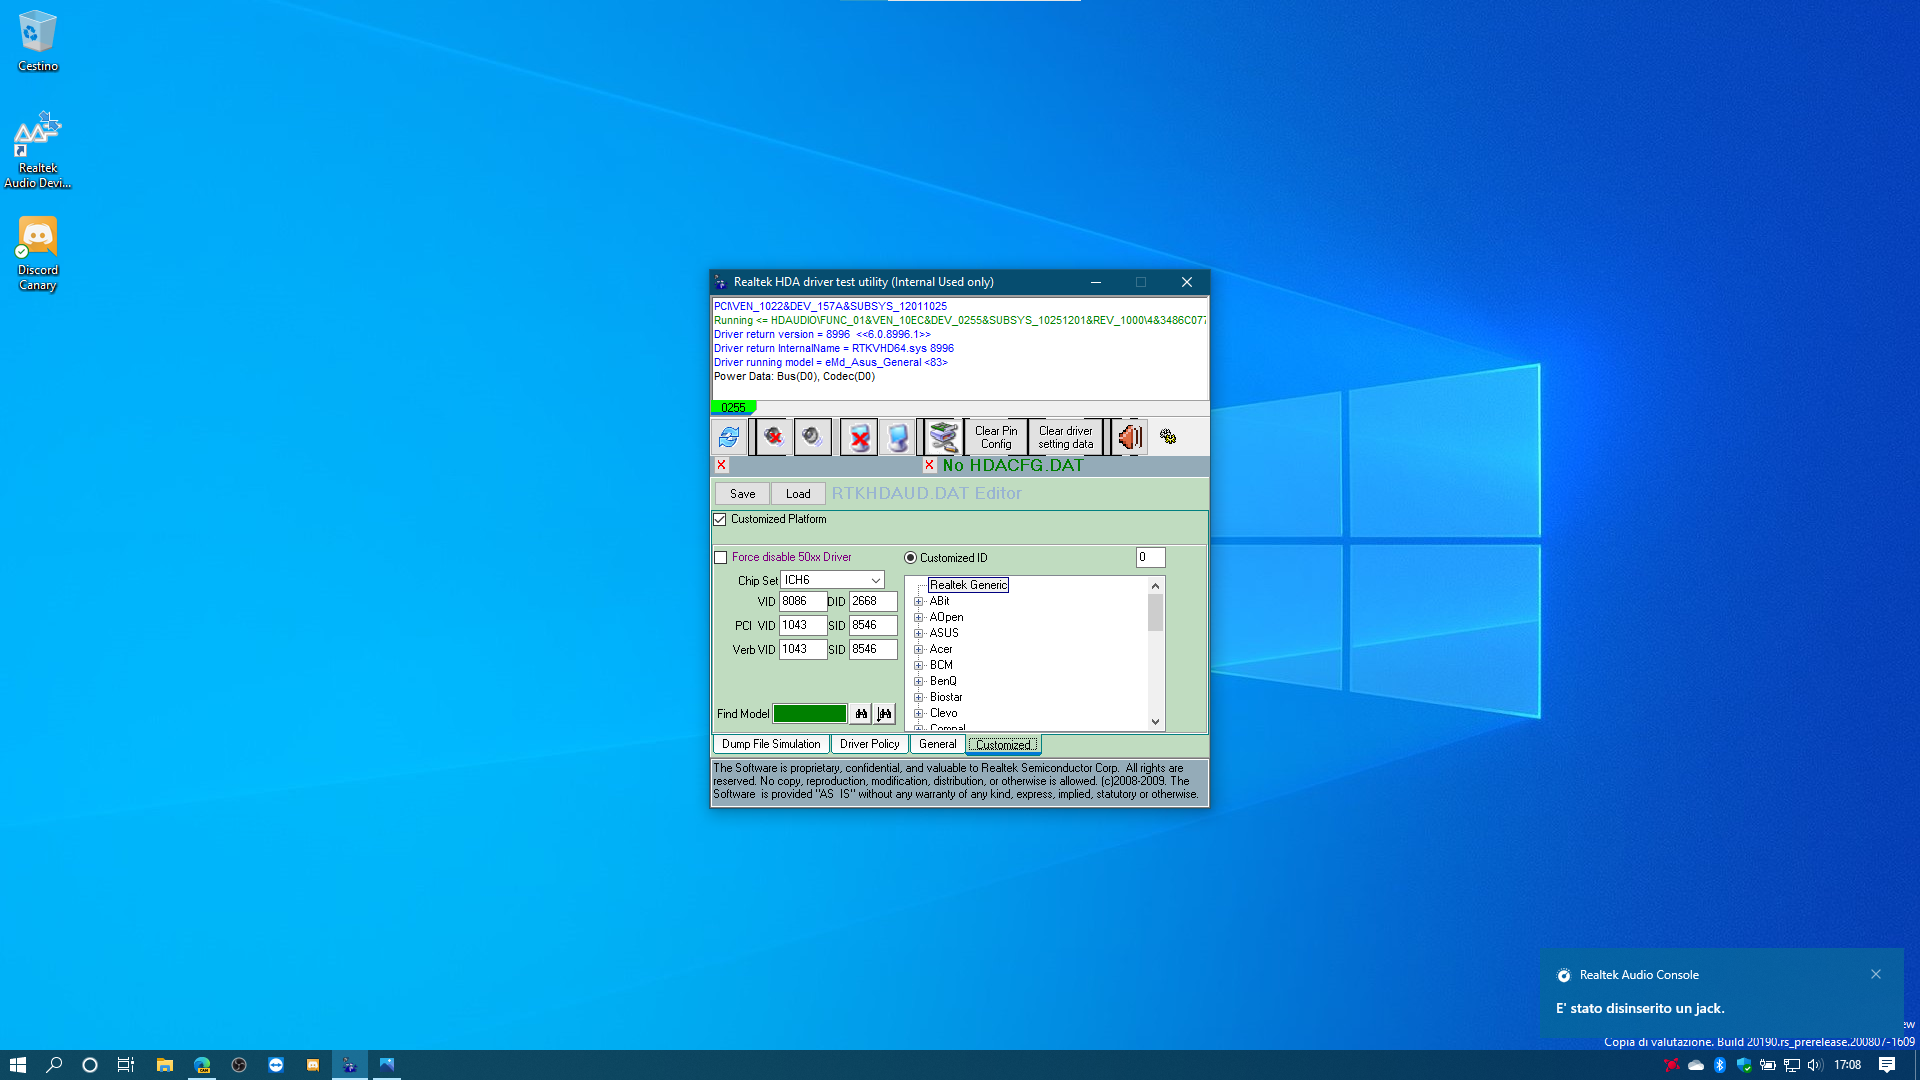The width and height of the screenshot is (1920, 1080).
Task: Select the Customized tab
Action: (1004, 744)
